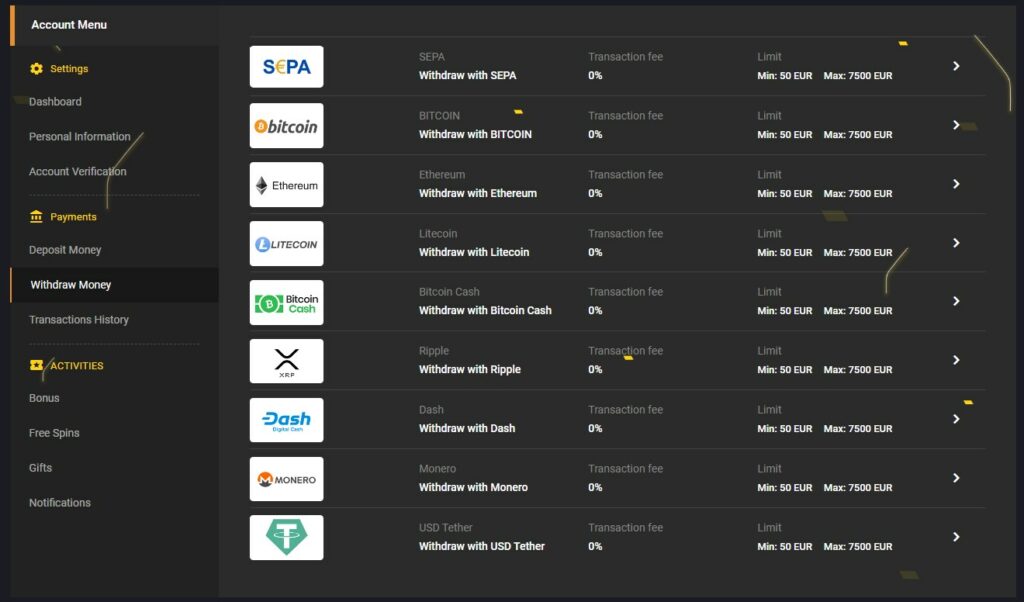The image size is (1024, 602).
Task: Go to Transactions History page
Action: (79, 320)
